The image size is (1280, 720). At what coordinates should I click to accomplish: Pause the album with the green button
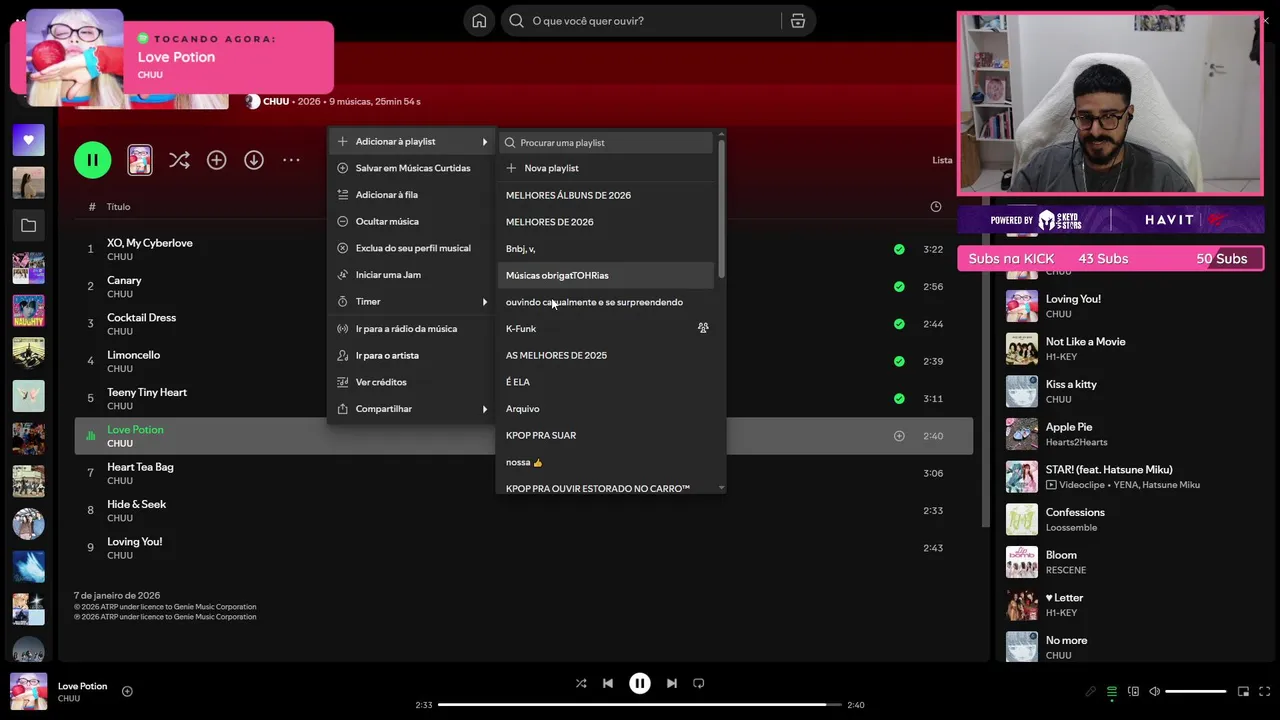tap(92, 160)
